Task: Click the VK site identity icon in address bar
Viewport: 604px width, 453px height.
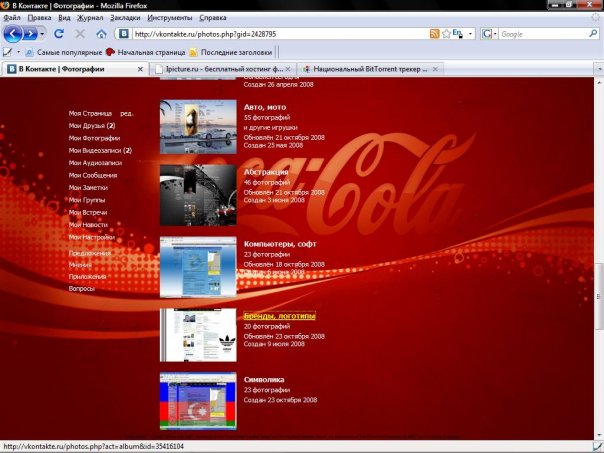Action: (124, 34)
